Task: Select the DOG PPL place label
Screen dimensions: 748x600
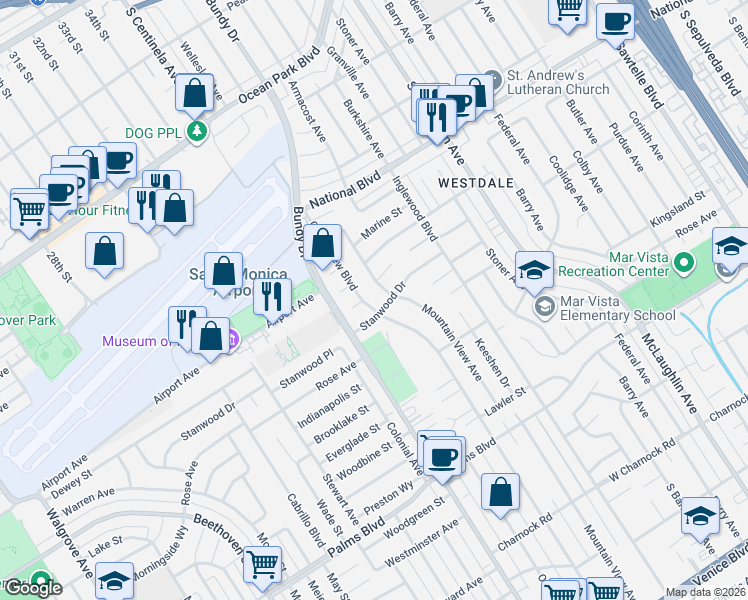Action: point(154,133)
